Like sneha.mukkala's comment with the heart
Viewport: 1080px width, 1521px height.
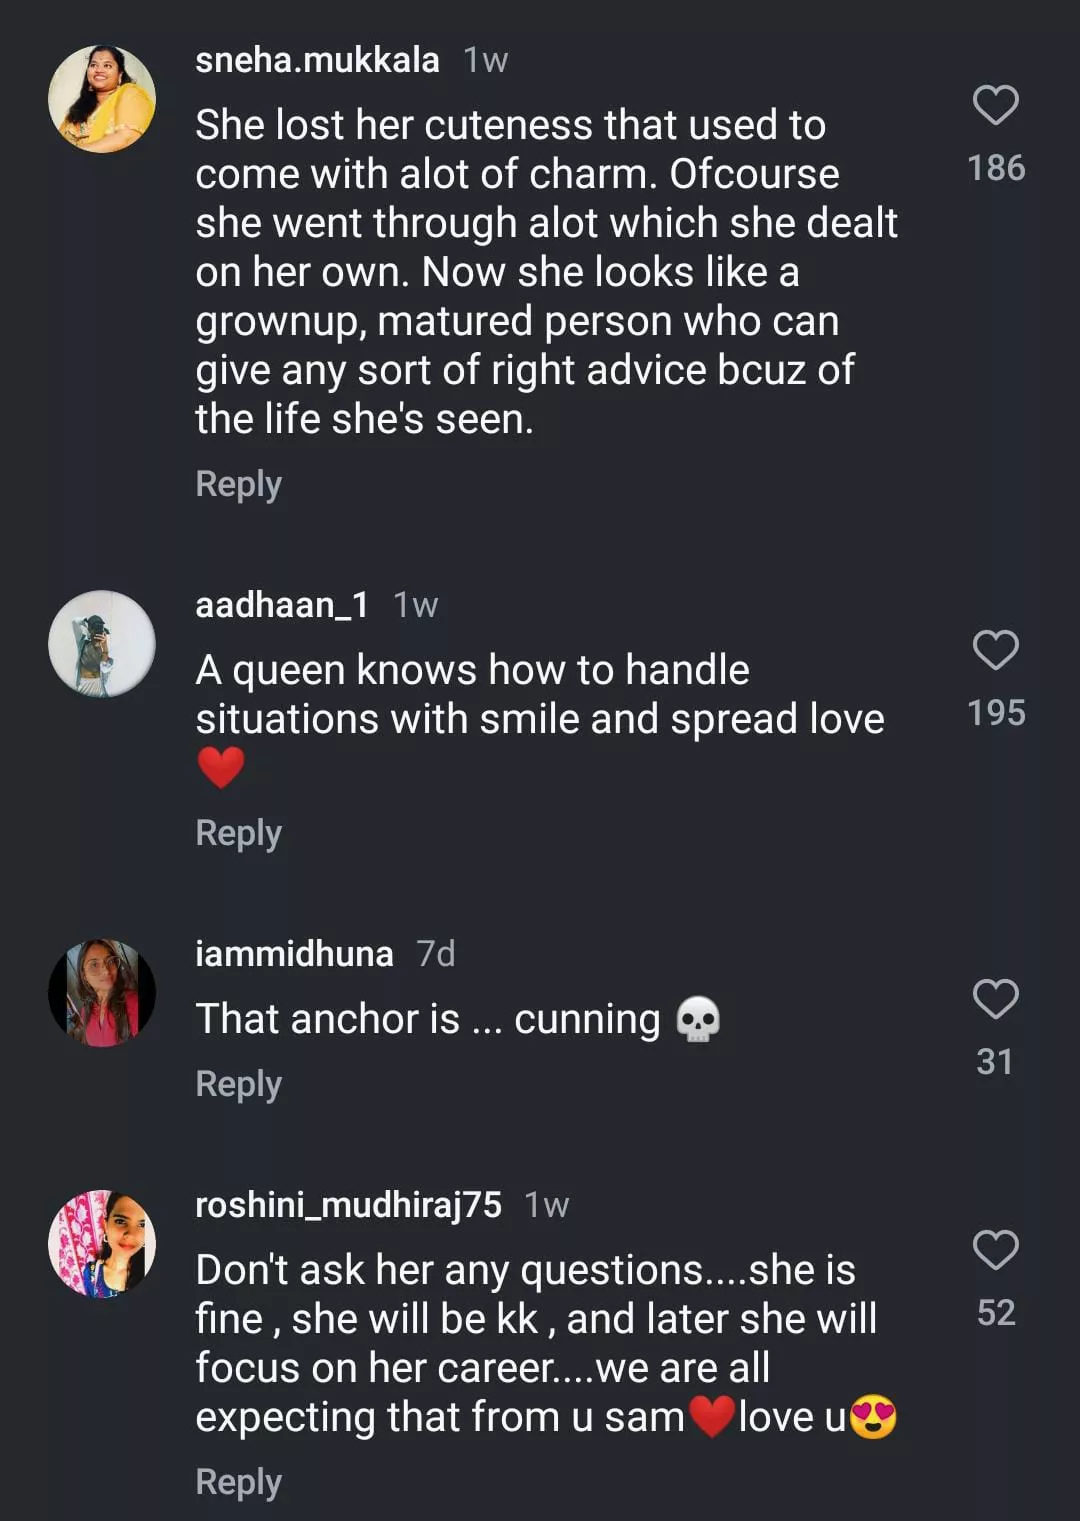(x=995, y=105)
